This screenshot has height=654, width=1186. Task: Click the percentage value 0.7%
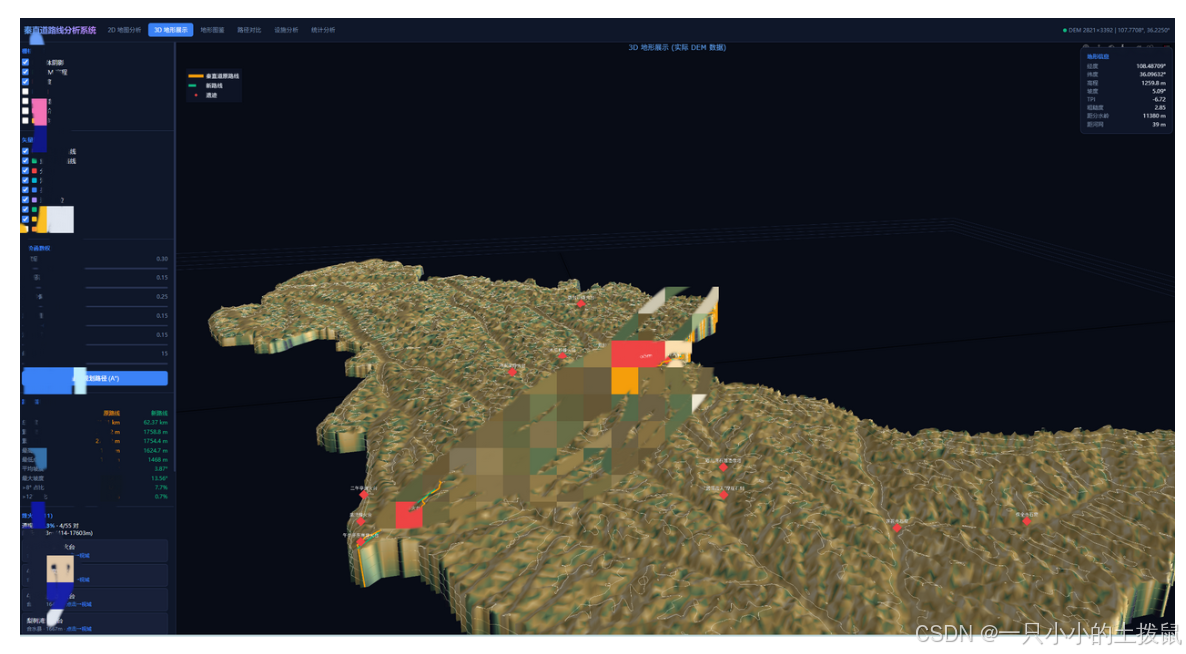point(161,497)
